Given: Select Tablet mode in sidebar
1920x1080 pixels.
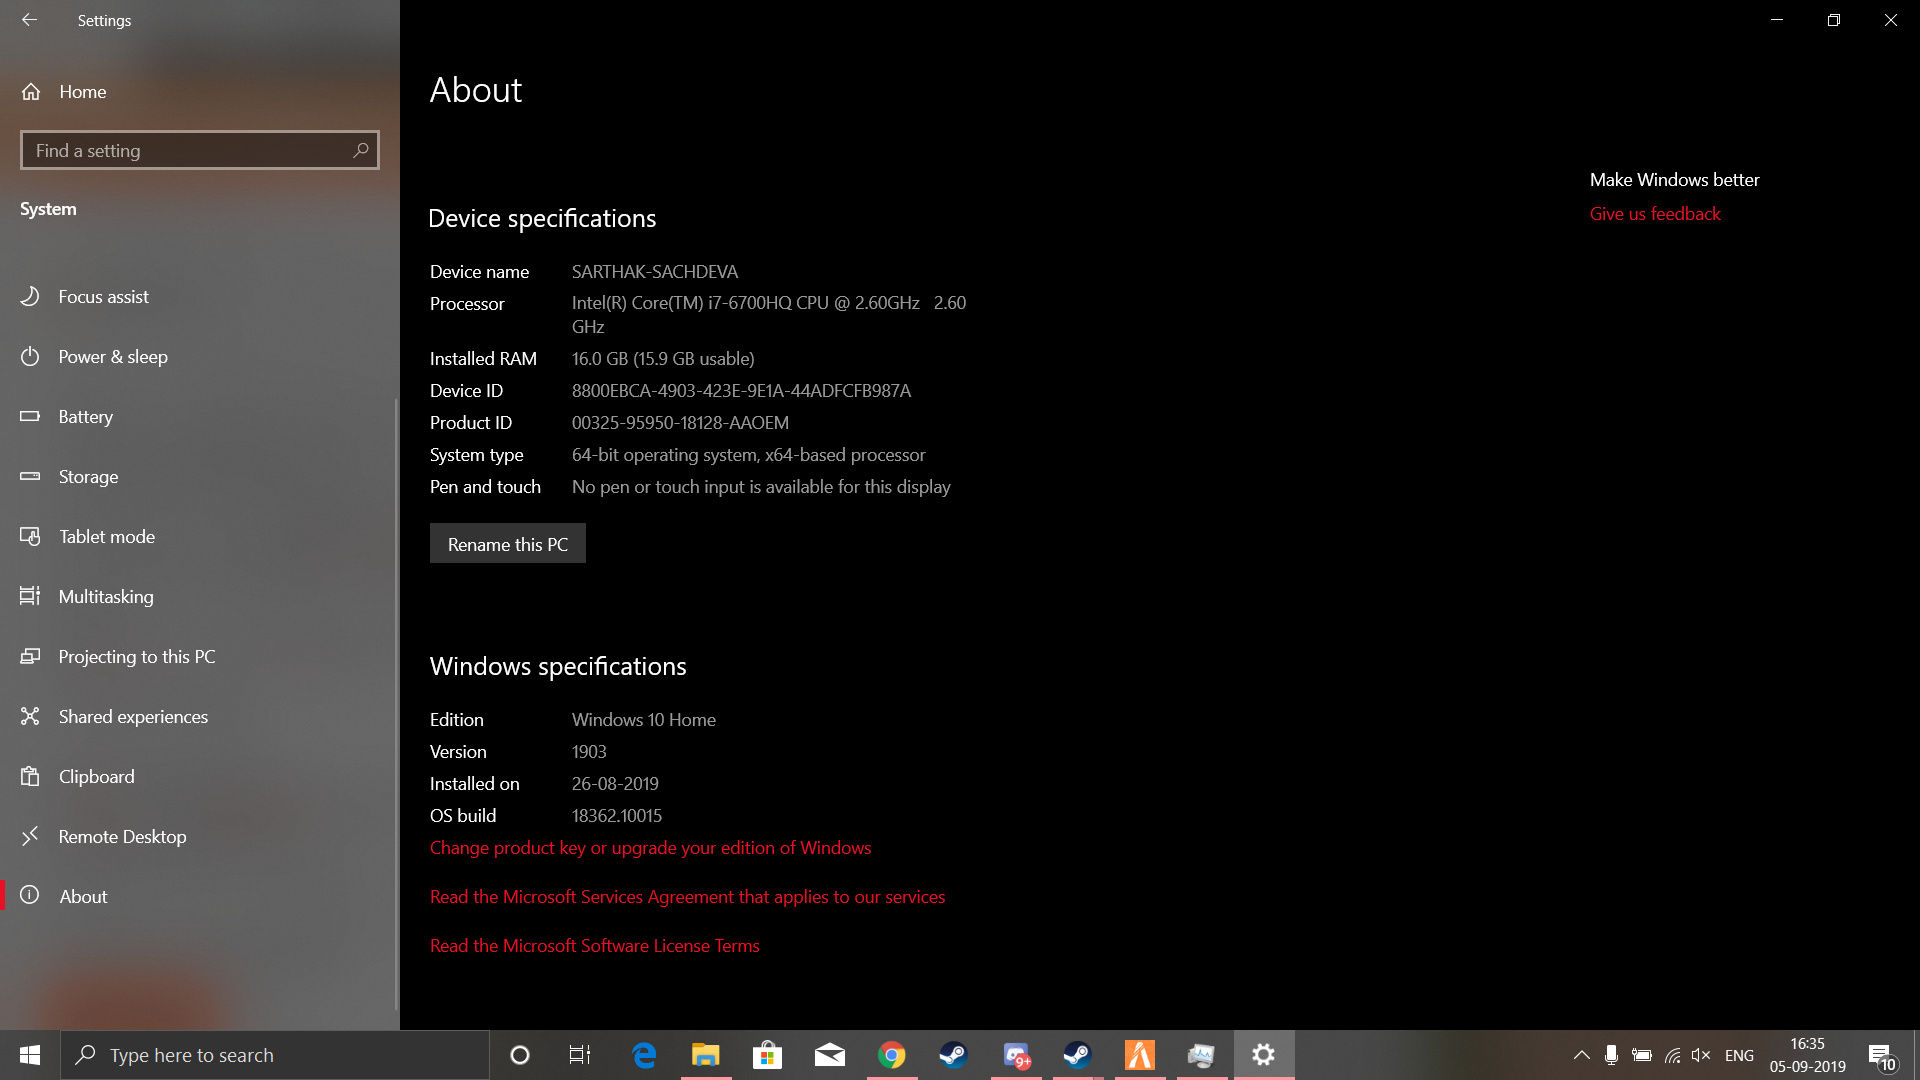Looking at the screenshot, I should coord(106,537).
